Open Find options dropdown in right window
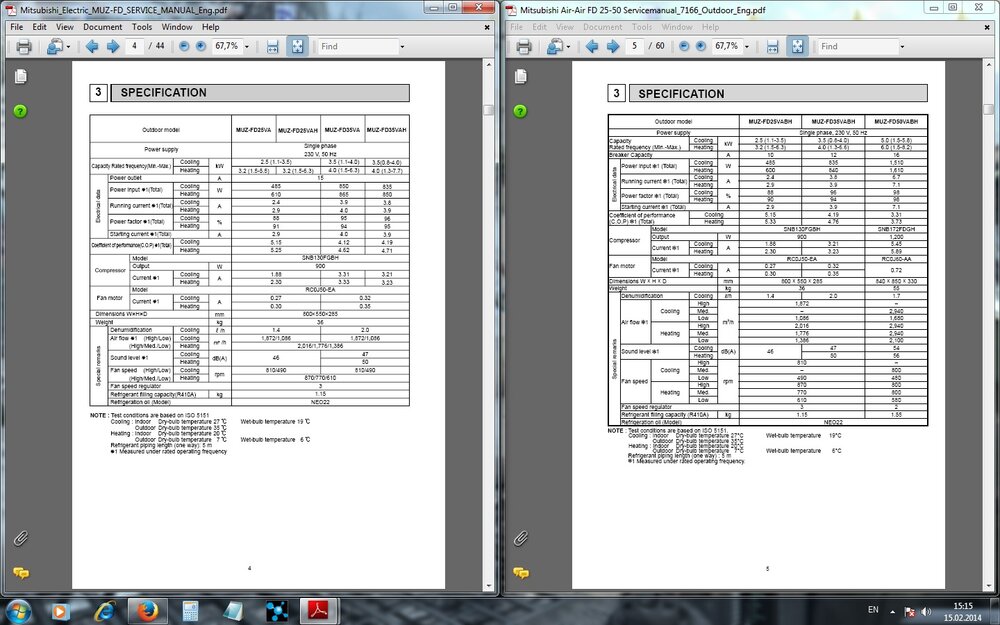This screenshot has width=1000, height=625. (x=902, y=47)
